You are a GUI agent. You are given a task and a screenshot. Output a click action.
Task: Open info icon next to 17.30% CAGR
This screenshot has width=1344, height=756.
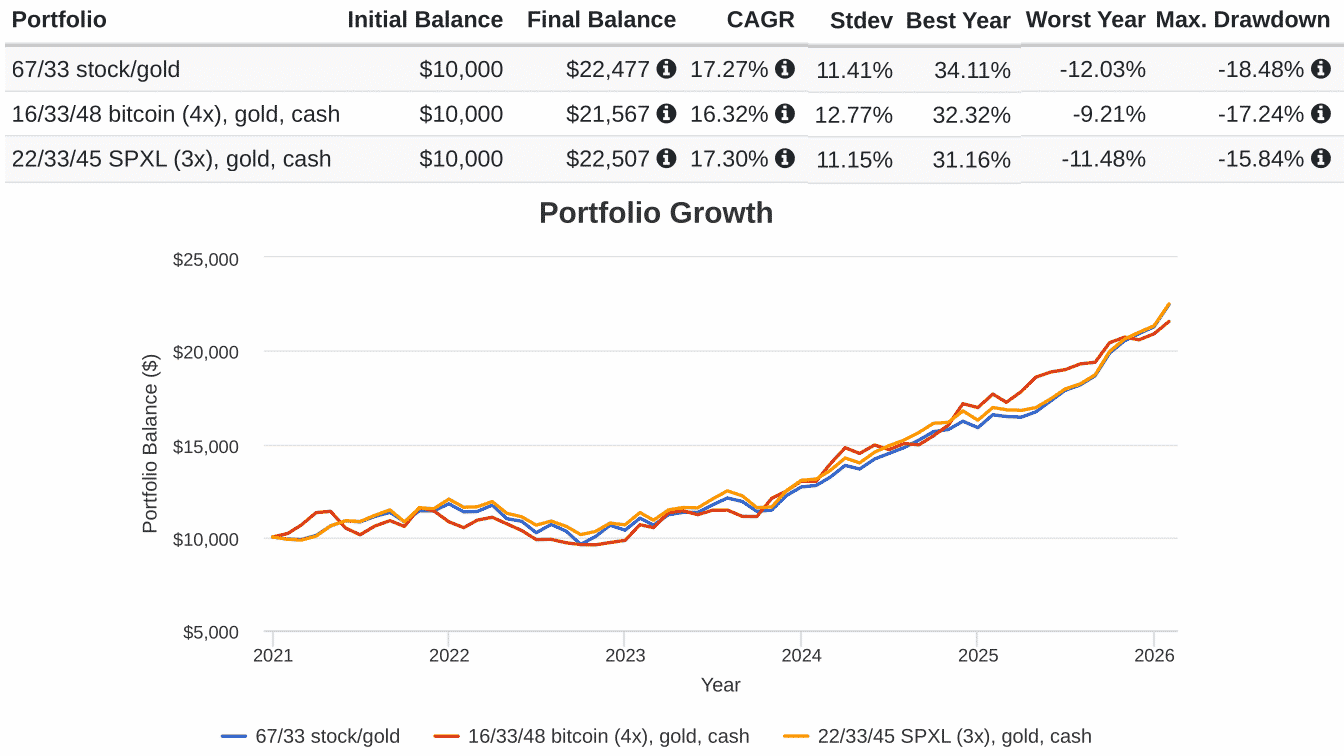tap(785, 158)
